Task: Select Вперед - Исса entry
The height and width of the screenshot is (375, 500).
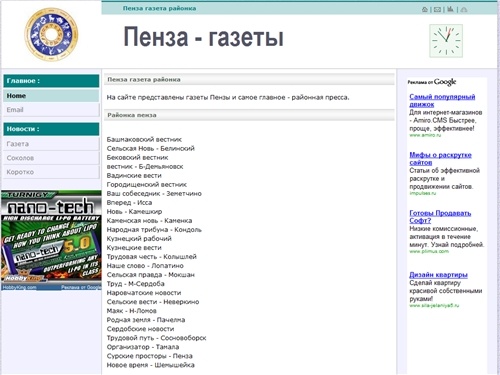Action: [129, 202]
